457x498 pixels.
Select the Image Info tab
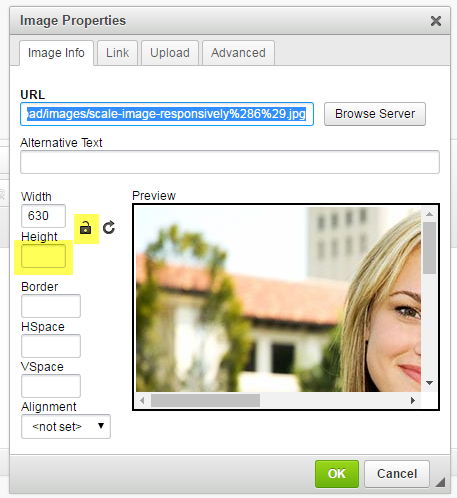pyautogui.click(x=56, y=53)
